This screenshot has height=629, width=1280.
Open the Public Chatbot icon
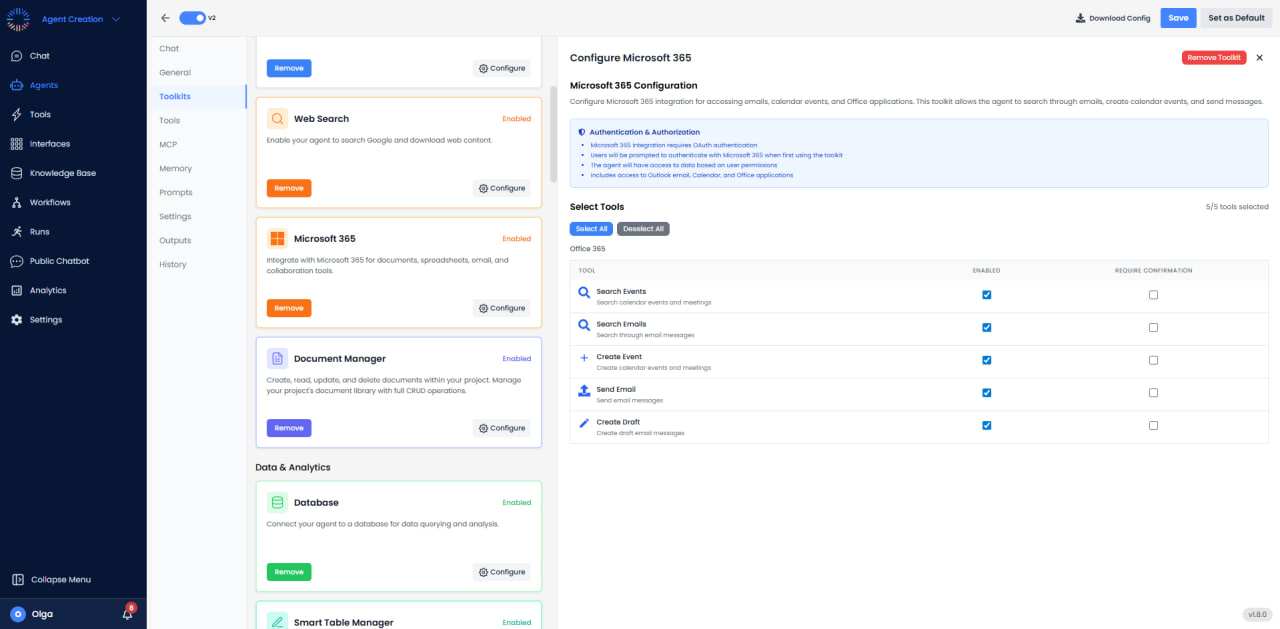click(17, 261)
